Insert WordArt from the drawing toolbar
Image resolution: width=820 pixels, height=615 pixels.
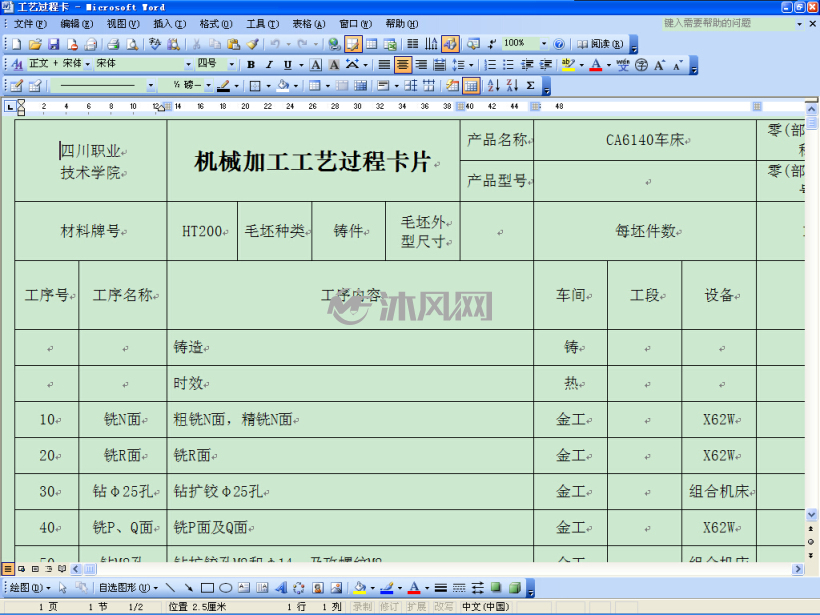[281, 588]
